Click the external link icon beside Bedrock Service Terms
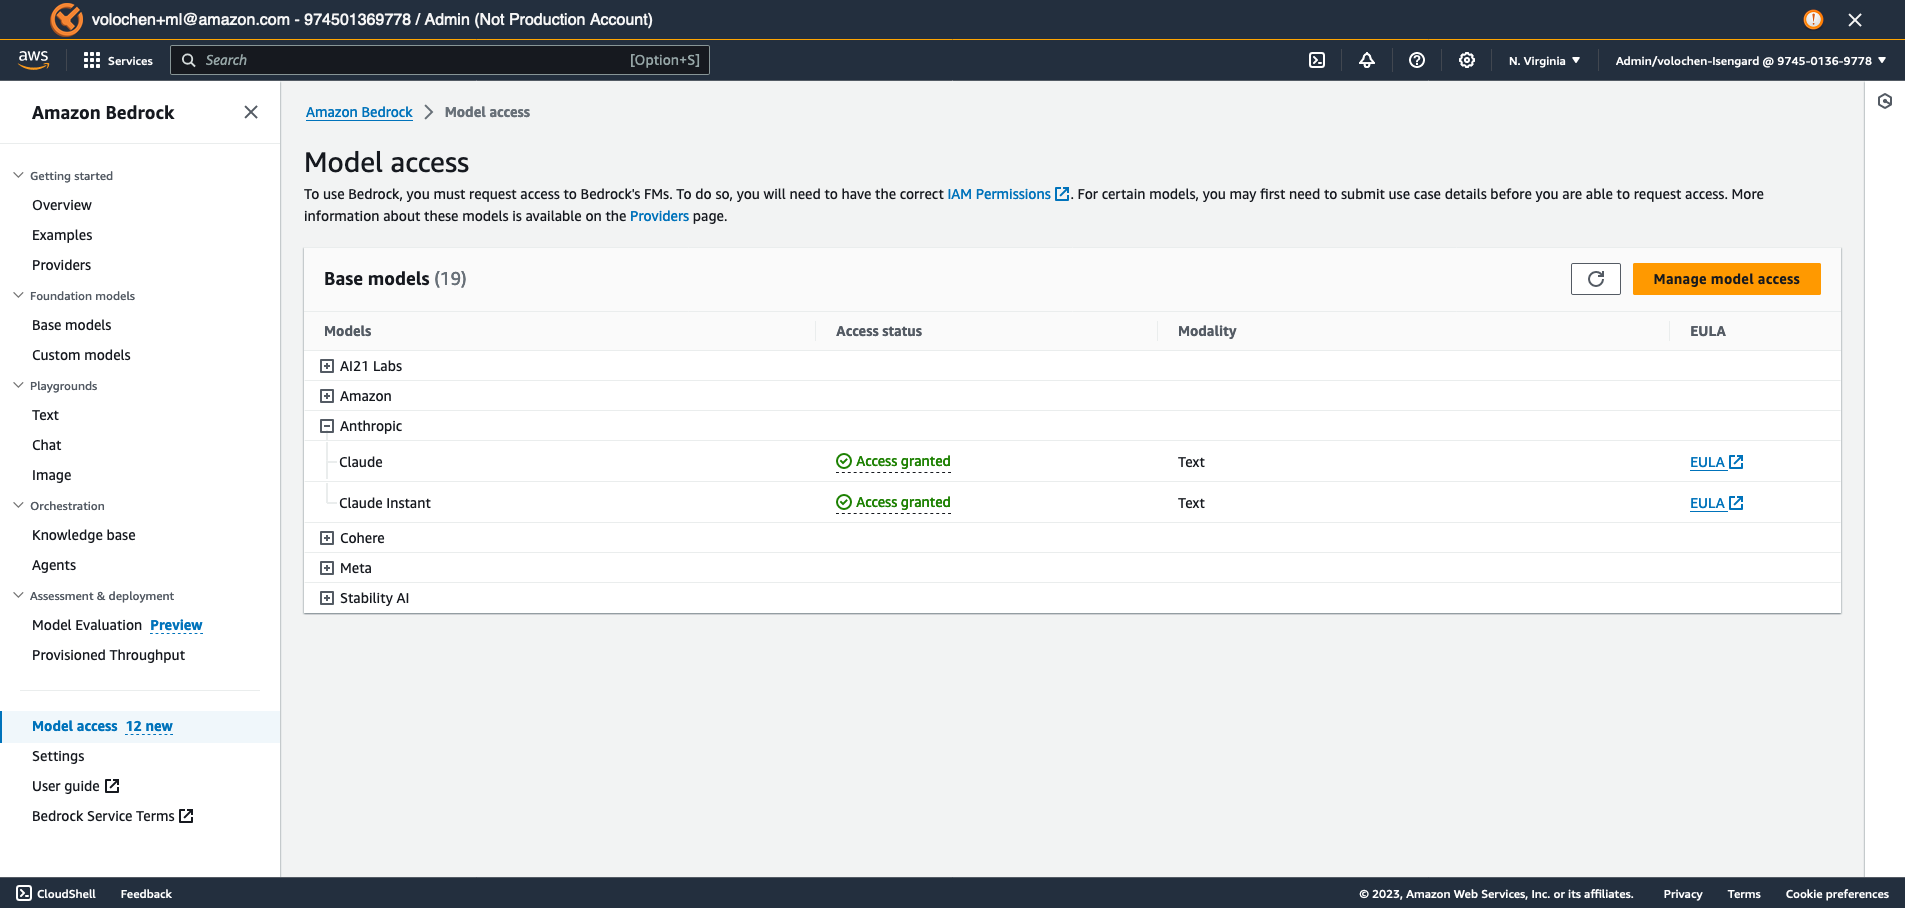The height and width of the screenshot is (908, 1905). (x=186, y=816)
